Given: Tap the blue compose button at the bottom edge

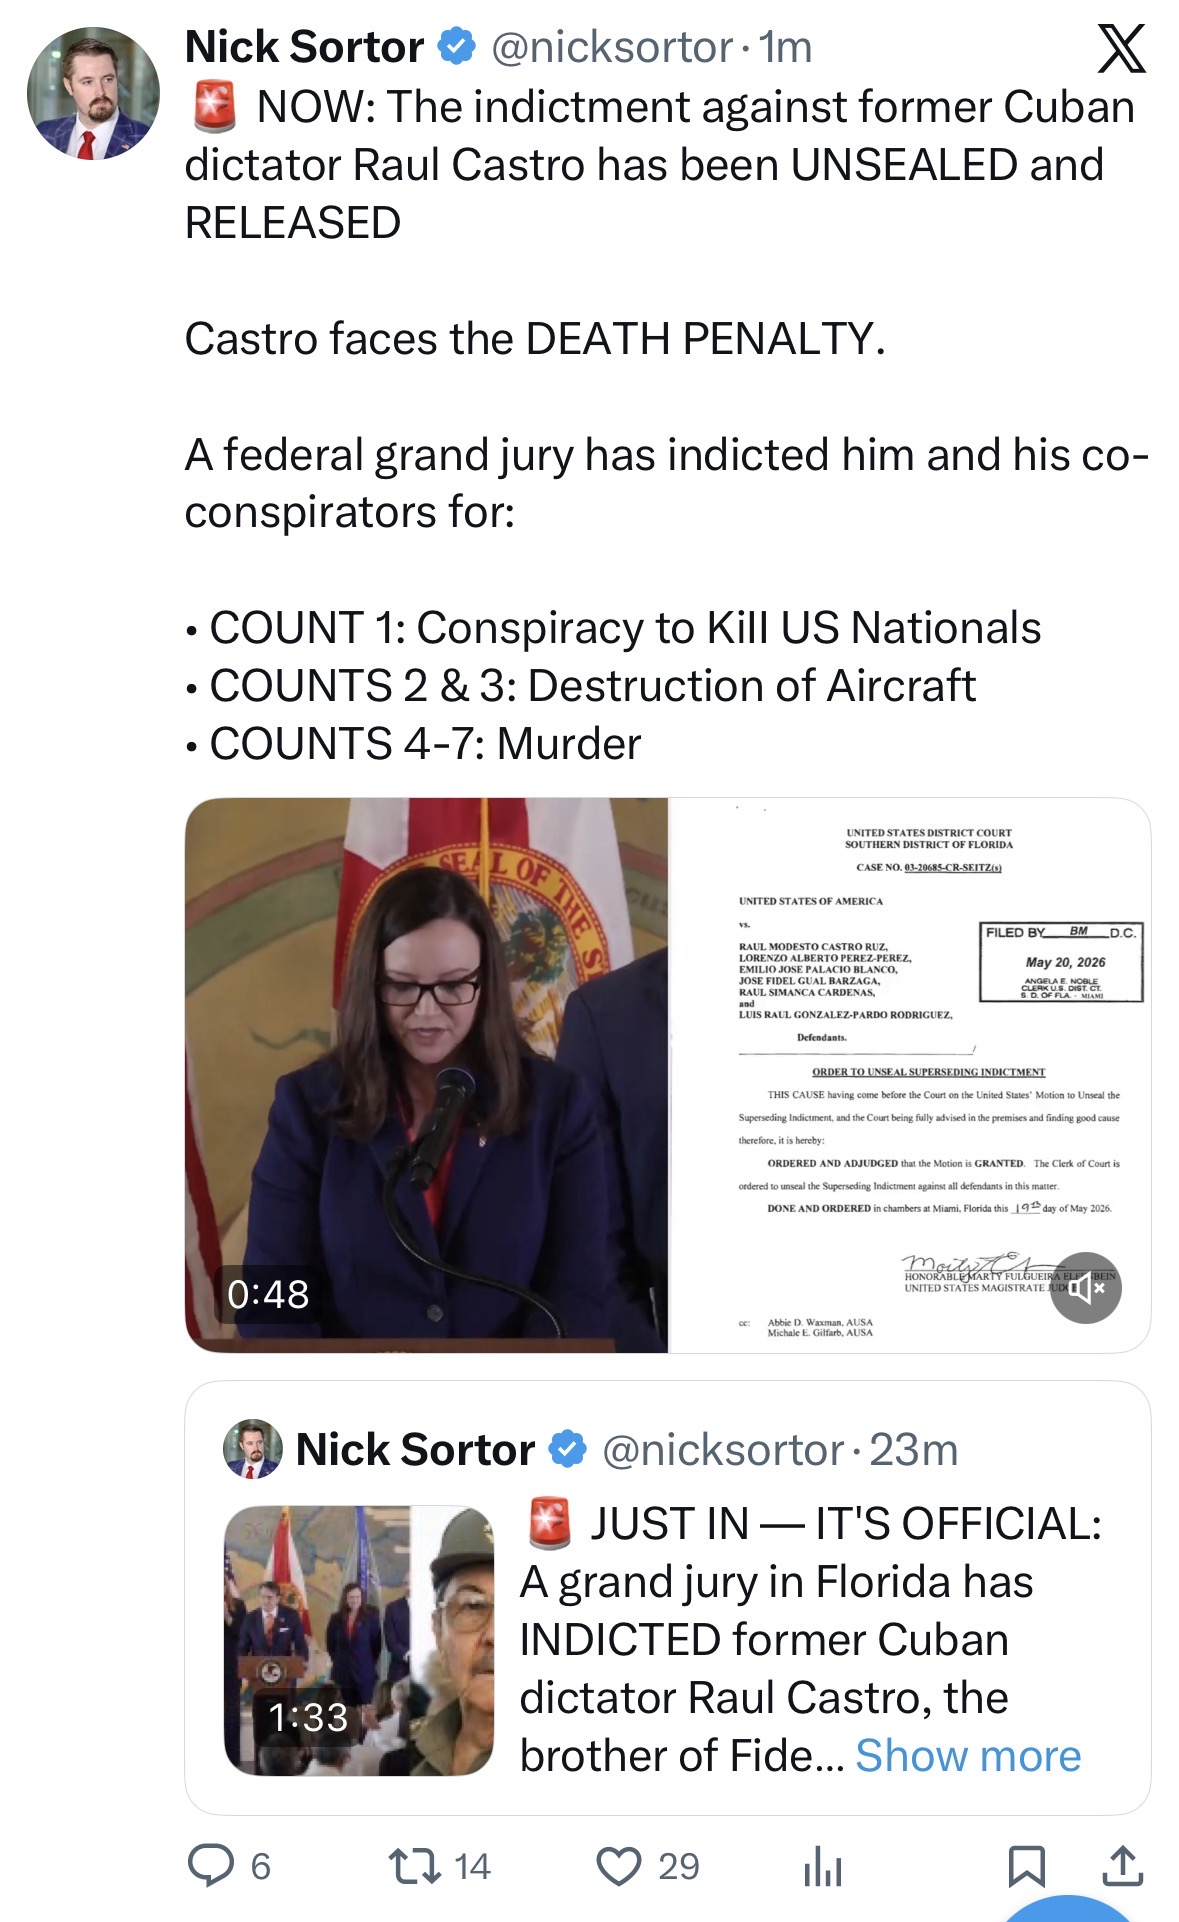Looking at the screenshot, I should point(1069,1908).
